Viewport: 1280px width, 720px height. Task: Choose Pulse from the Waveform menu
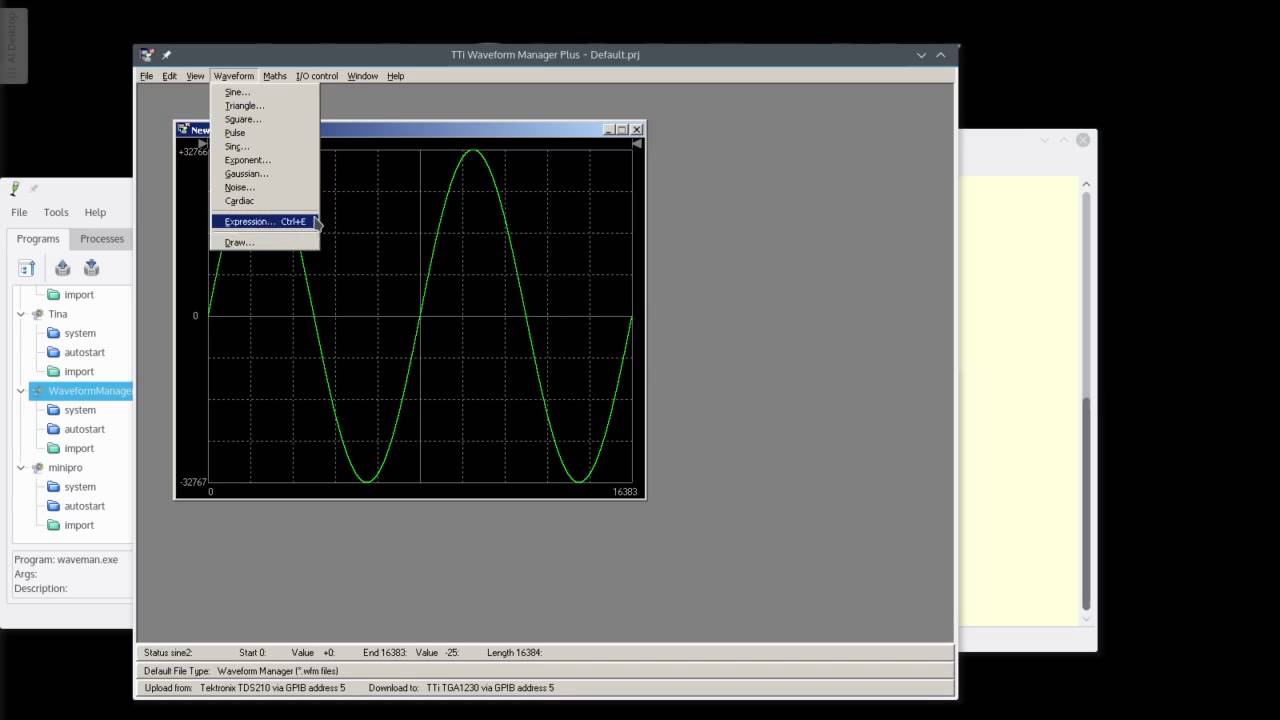click(x=265, y=133)
